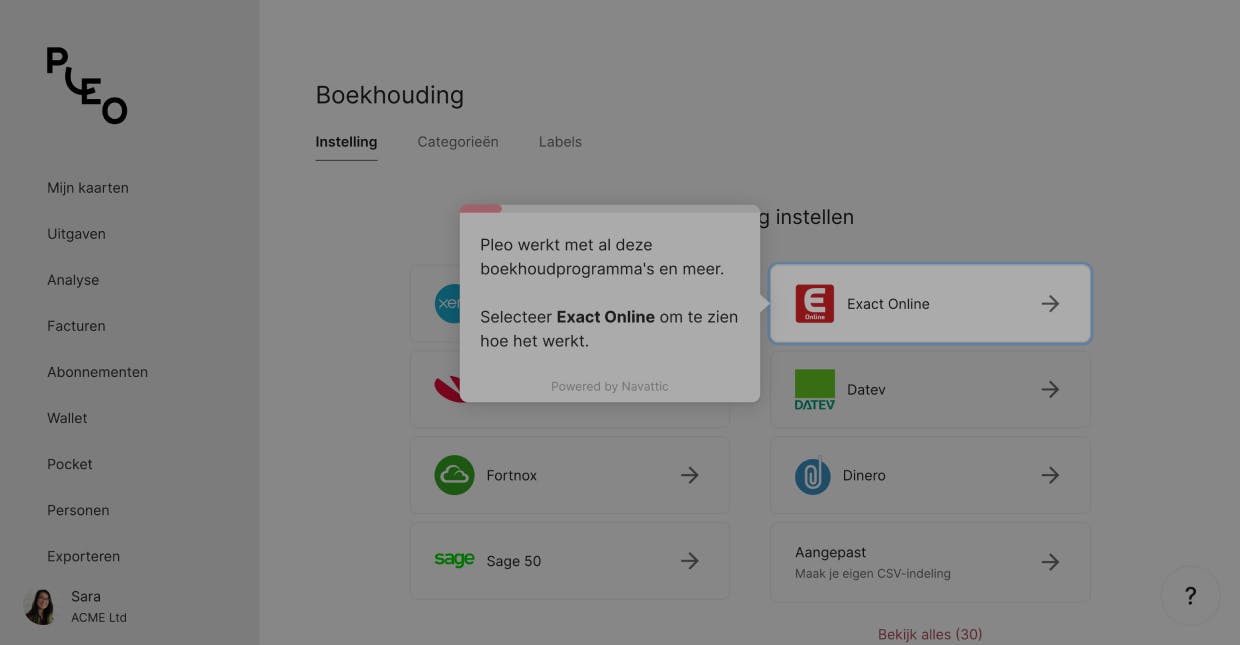Select the Exact Online integration card

(930, 304)
